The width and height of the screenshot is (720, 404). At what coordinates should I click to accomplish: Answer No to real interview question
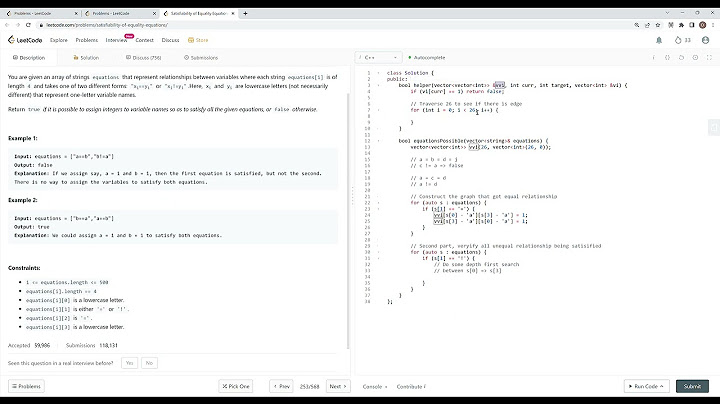pos(149,363)
